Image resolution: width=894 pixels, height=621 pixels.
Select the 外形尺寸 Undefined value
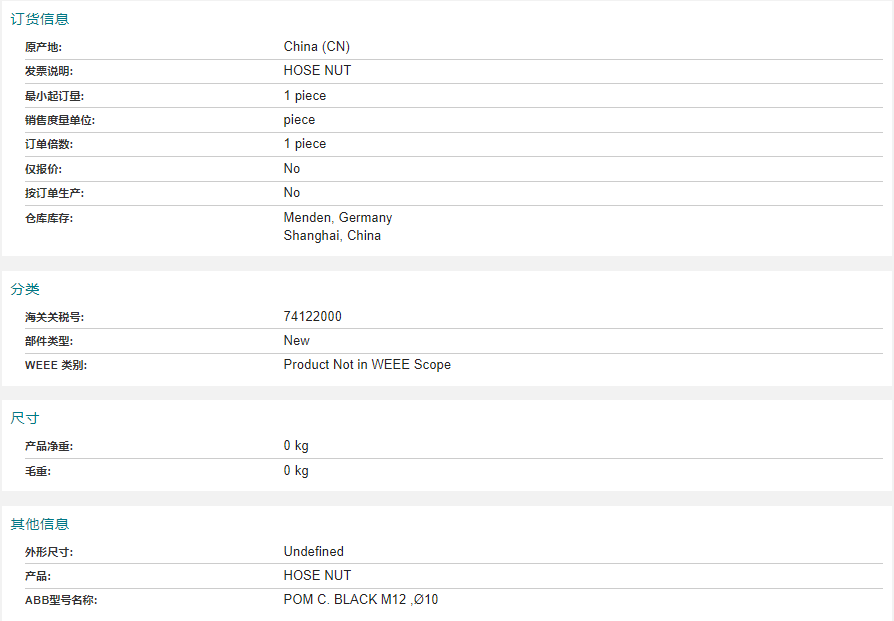pyautogui.click(x=314, y=551)
